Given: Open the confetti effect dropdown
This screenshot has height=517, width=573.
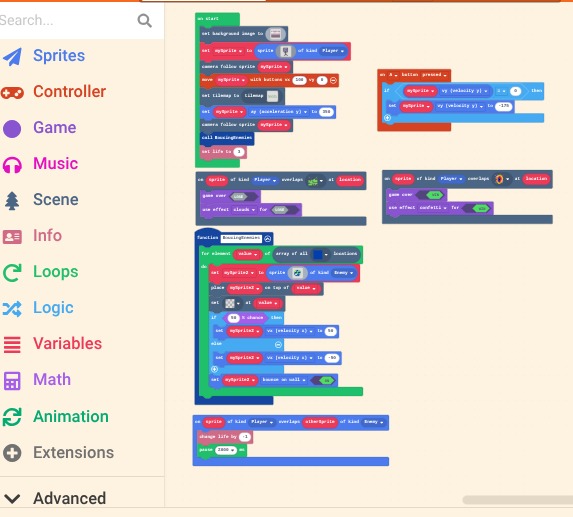Looking at the screenshot, I should (433, 208).
